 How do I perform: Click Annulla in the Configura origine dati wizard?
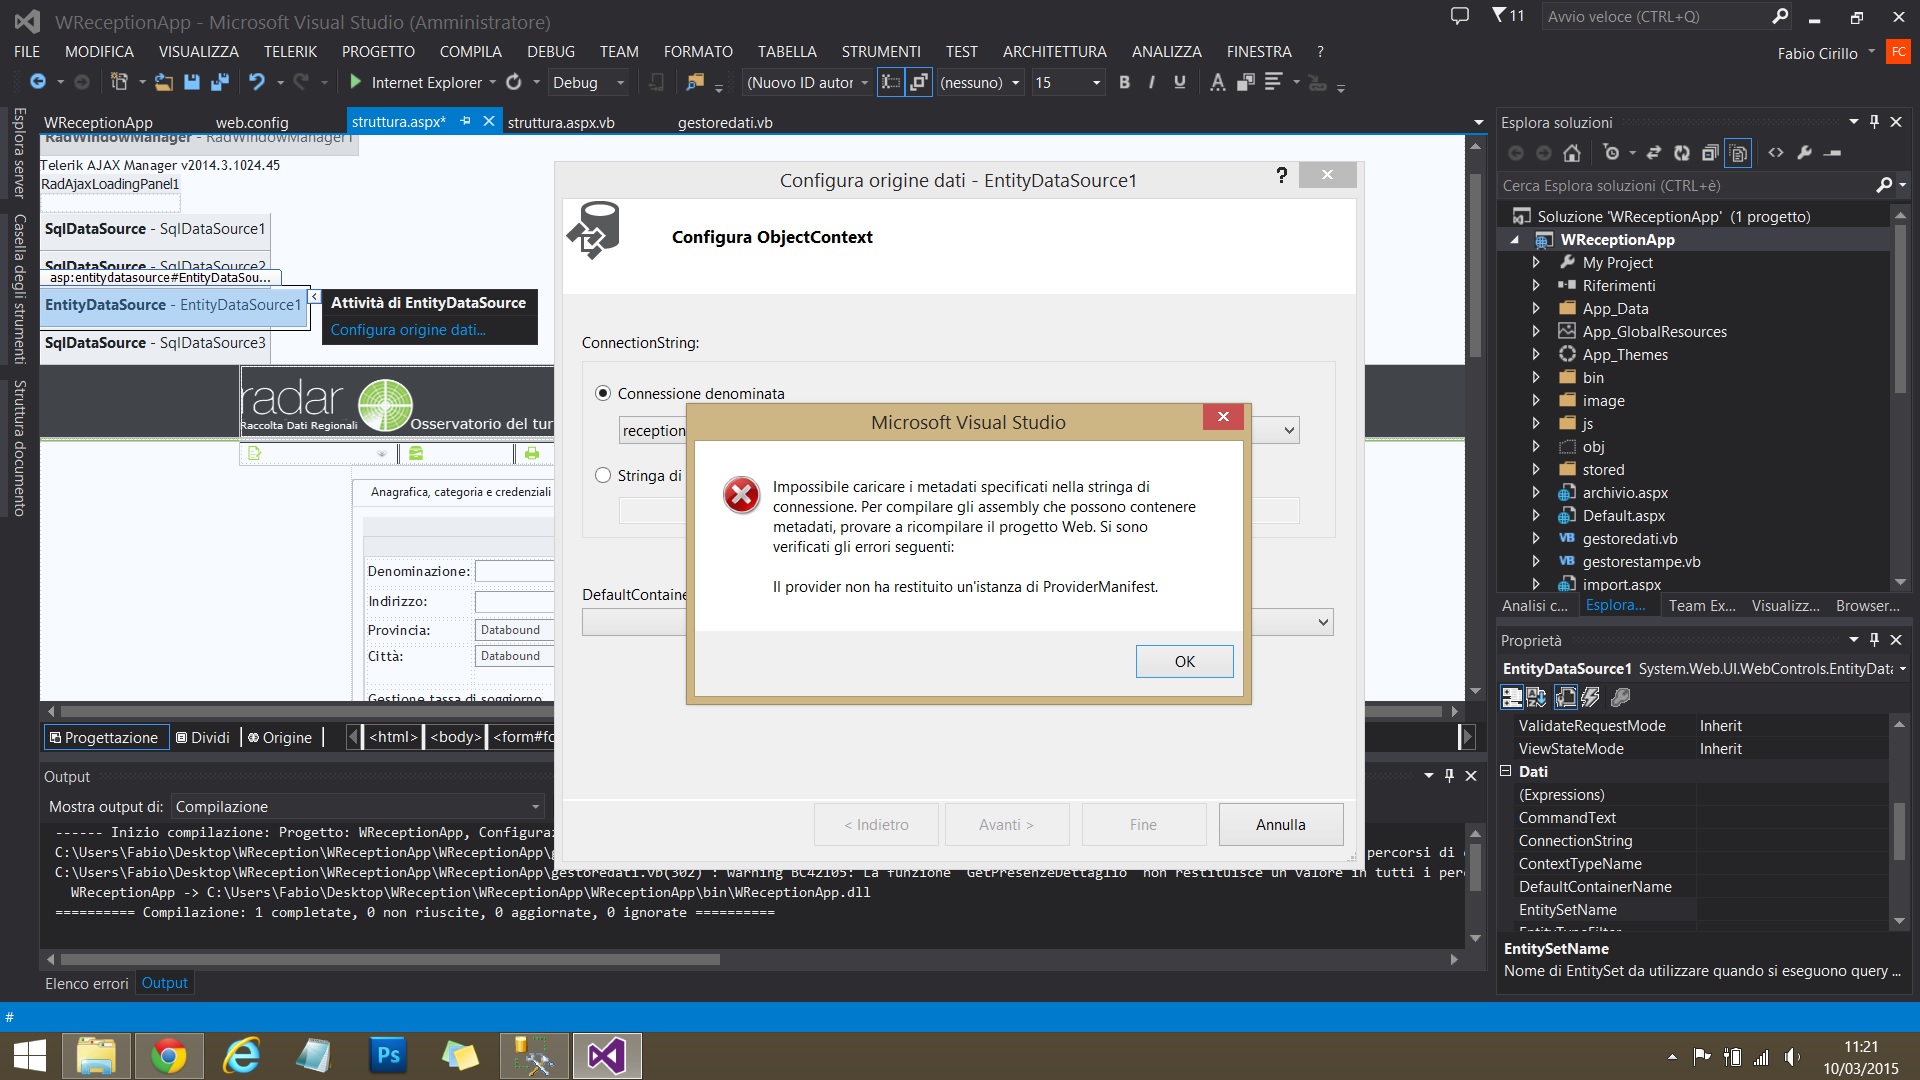[x=1280, y=824]
